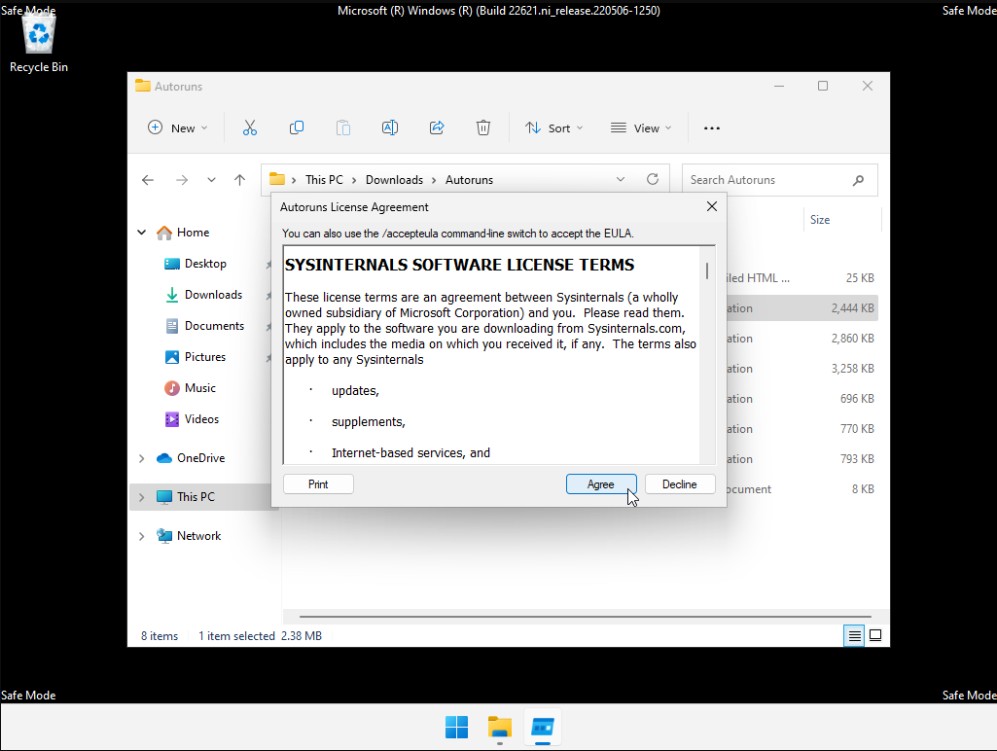Viewport: 997px width, 751px height.
Task: Select Downloads in the navigation pane
Action: (213, 295)
